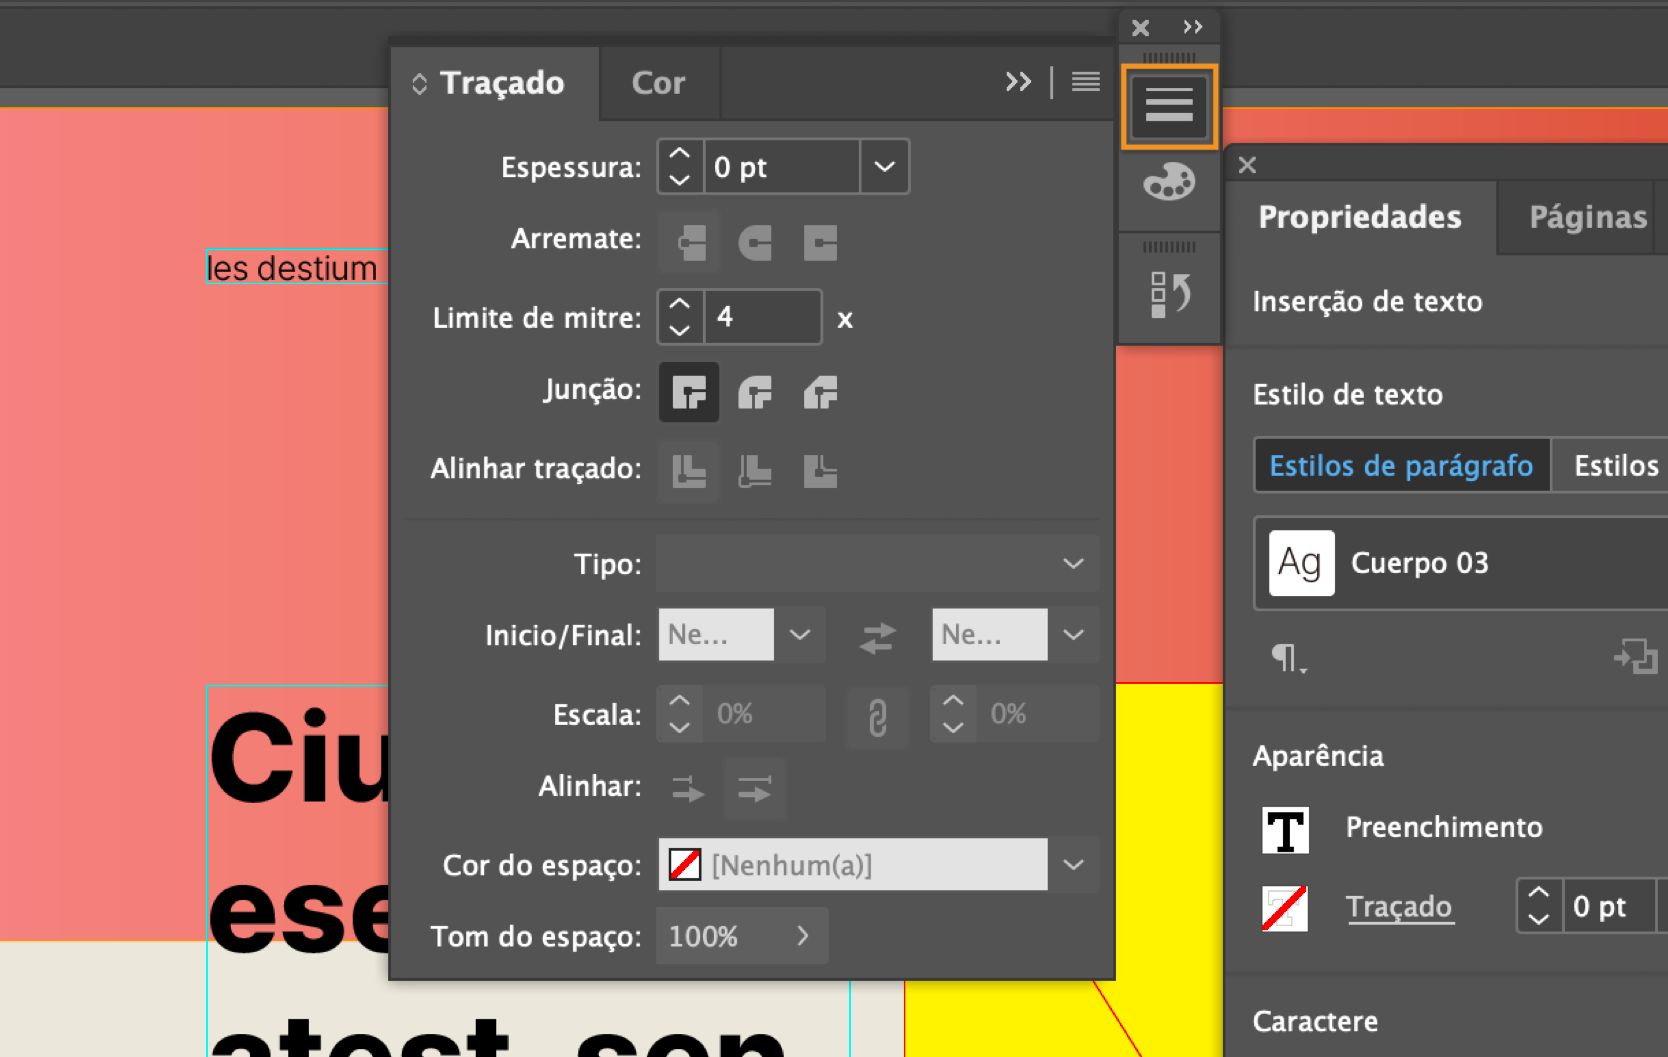Screen dimensions: 1668x1057
Task: Select the bevel join Junção icon
Action: (x=820, y=392)
